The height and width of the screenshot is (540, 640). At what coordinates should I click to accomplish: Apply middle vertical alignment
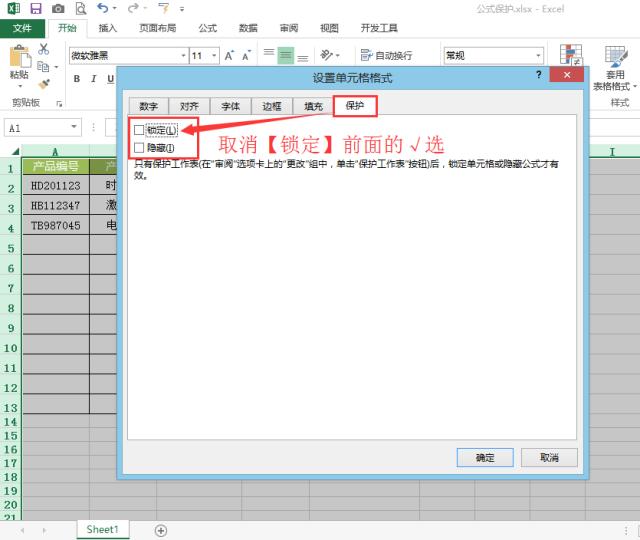[x=286, y=55]
